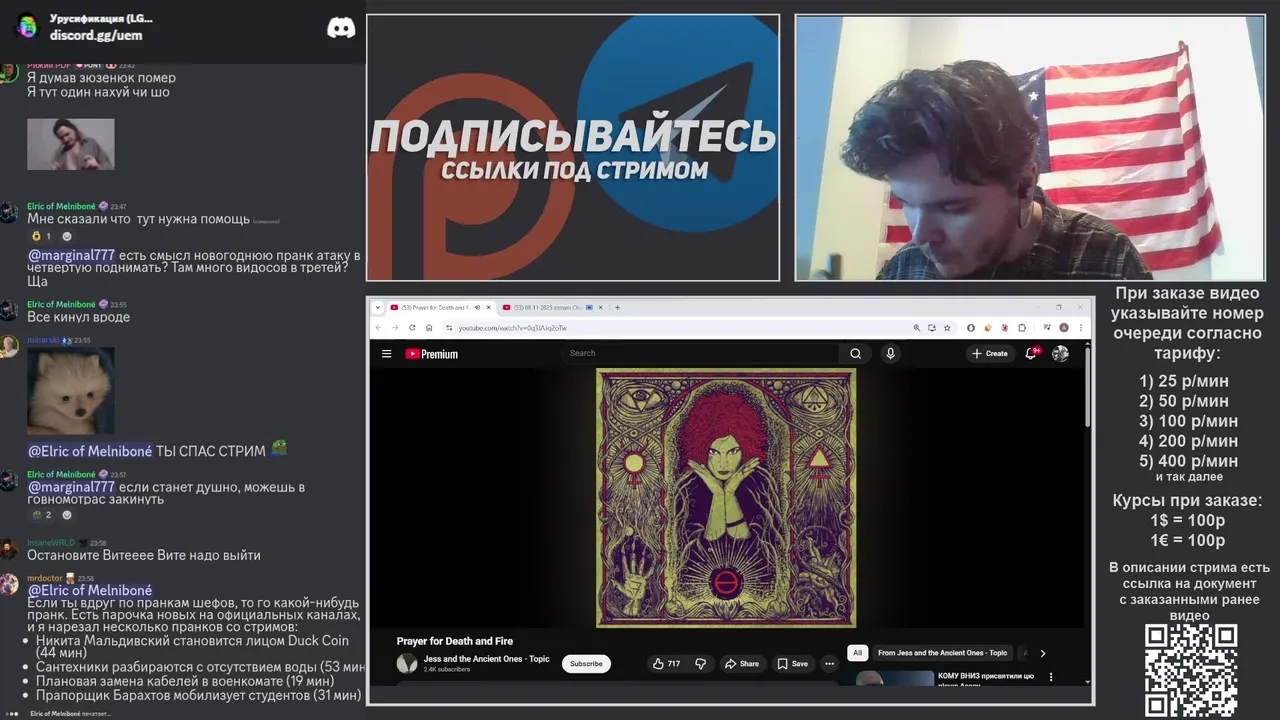Open the YouTube account avatar menu
1280x720 pixels.
[x=1060, y=353]
